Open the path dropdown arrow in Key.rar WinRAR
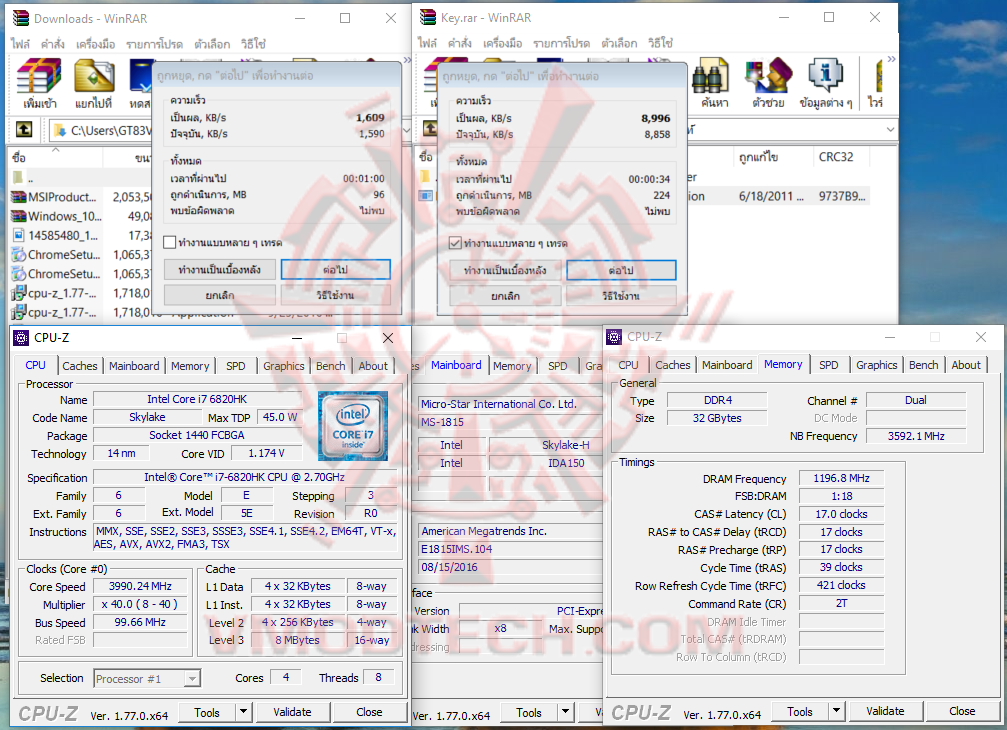Screen dimensions: 1007x730 tap(890, 129)
